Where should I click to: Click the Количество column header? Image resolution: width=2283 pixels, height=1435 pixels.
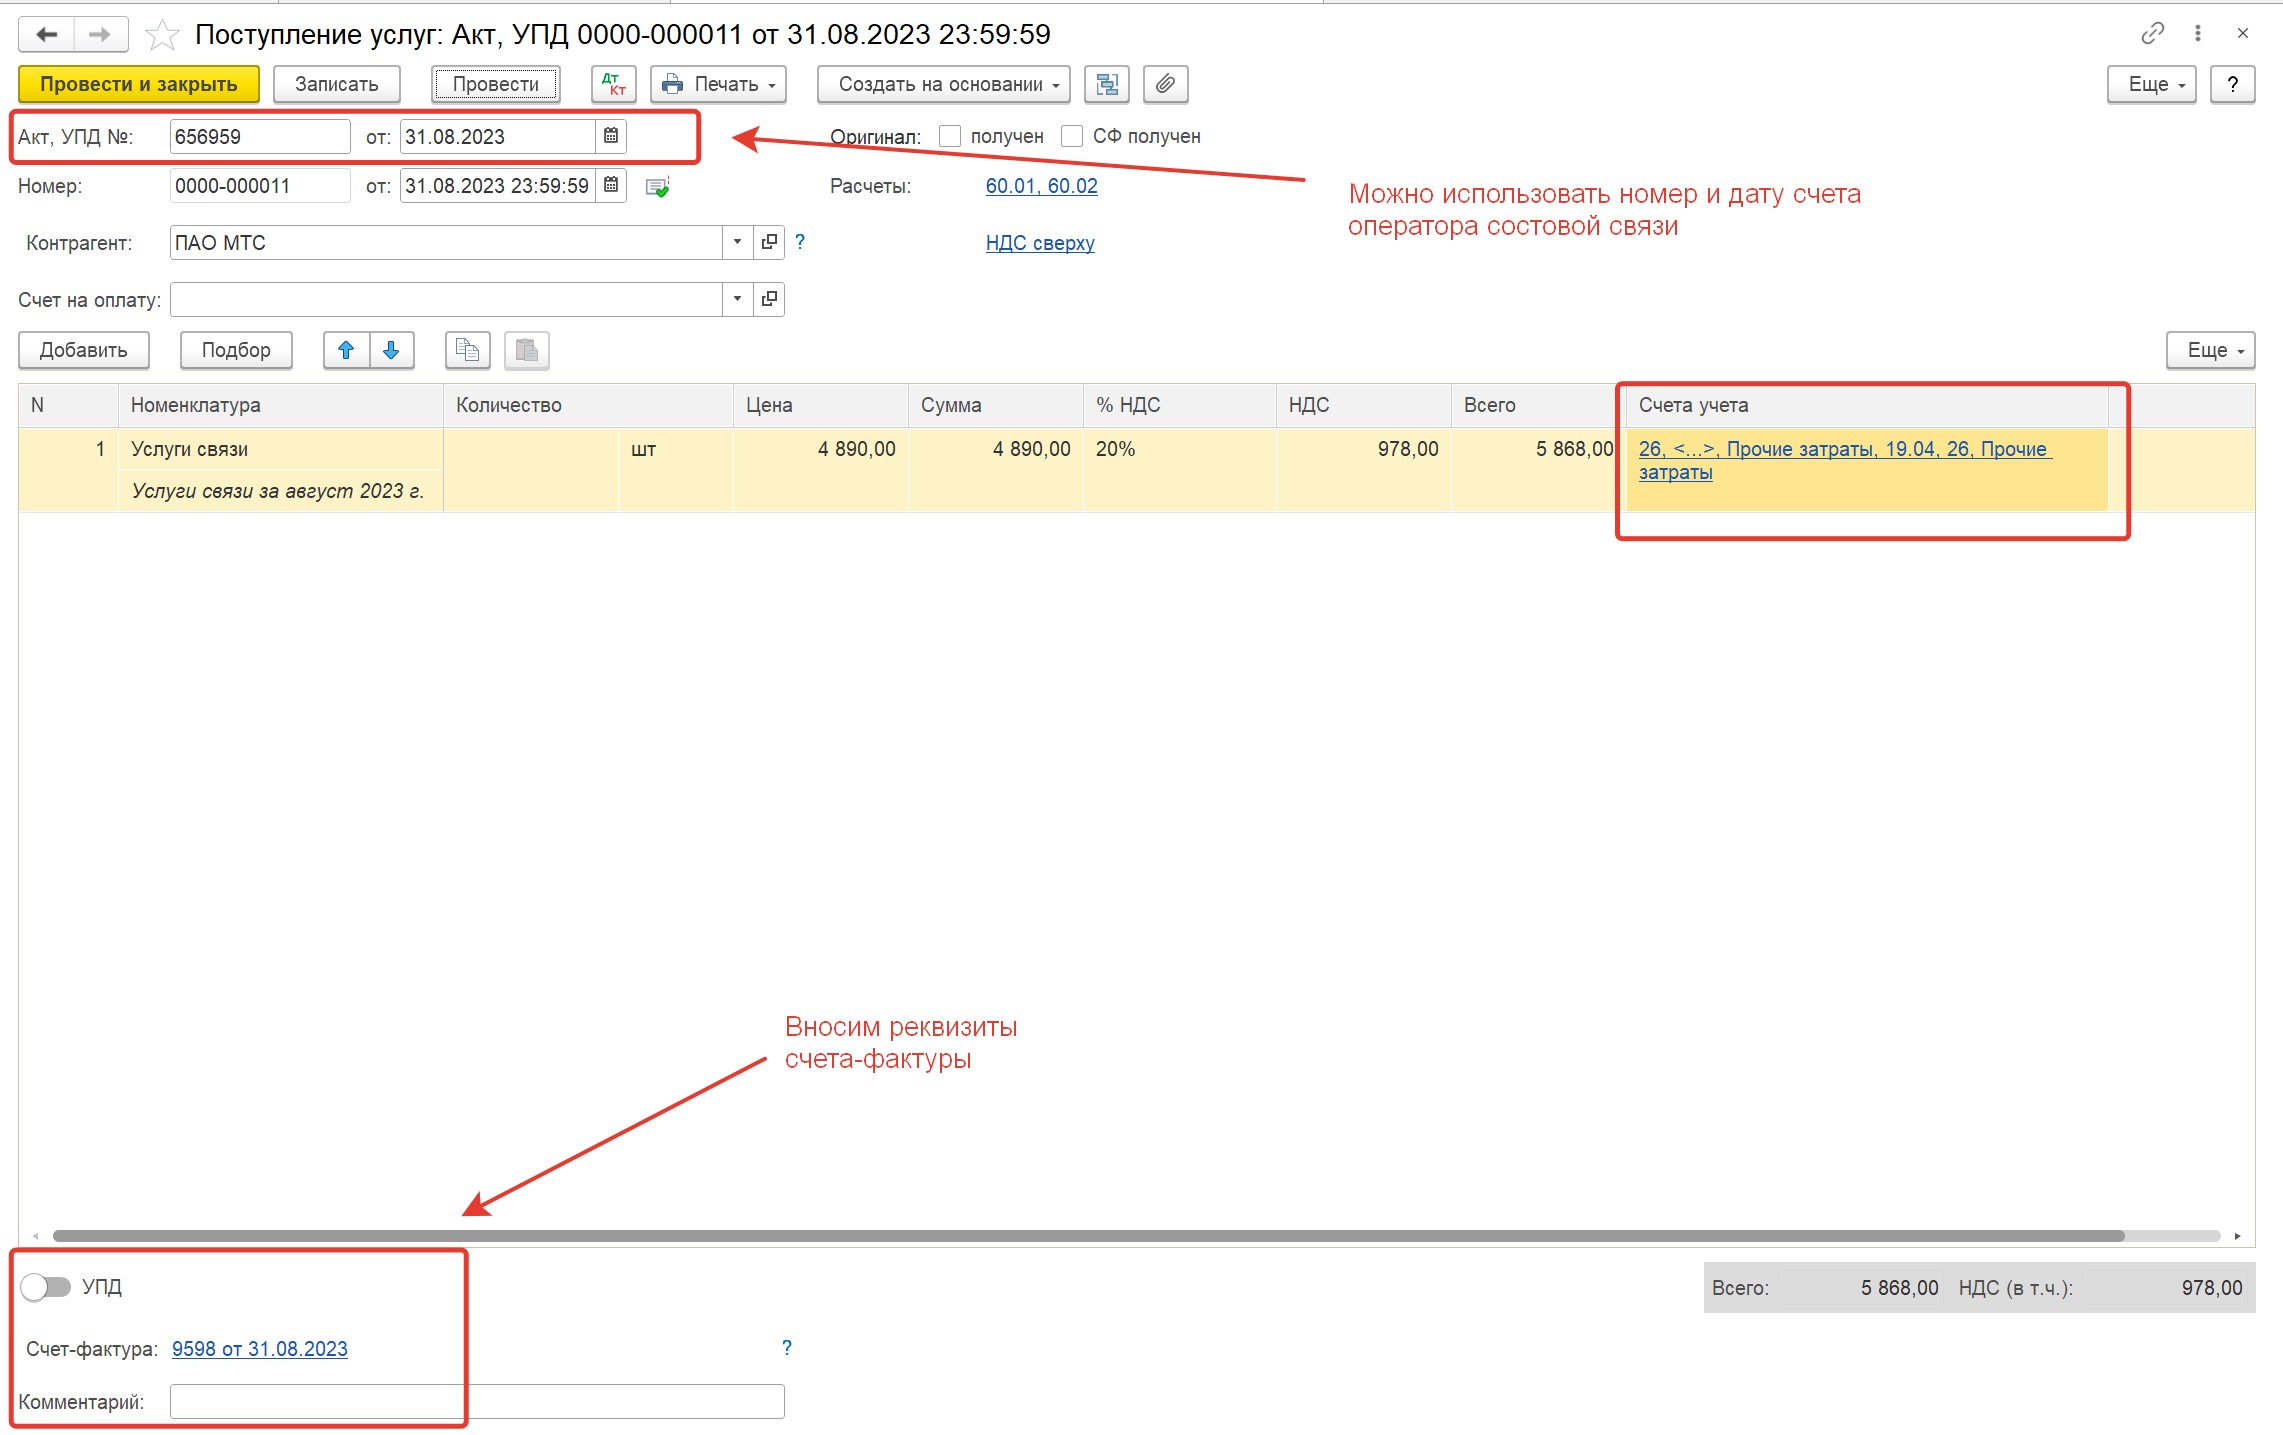click(x=588, y=405)
